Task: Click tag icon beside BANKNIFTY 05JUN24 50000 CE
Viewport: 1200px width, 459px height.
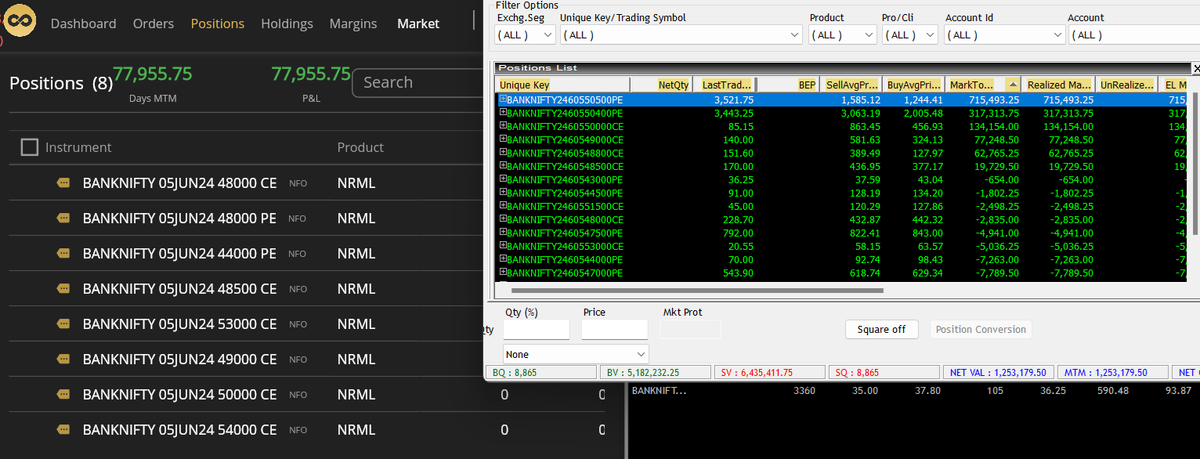Action: [64, 394]
